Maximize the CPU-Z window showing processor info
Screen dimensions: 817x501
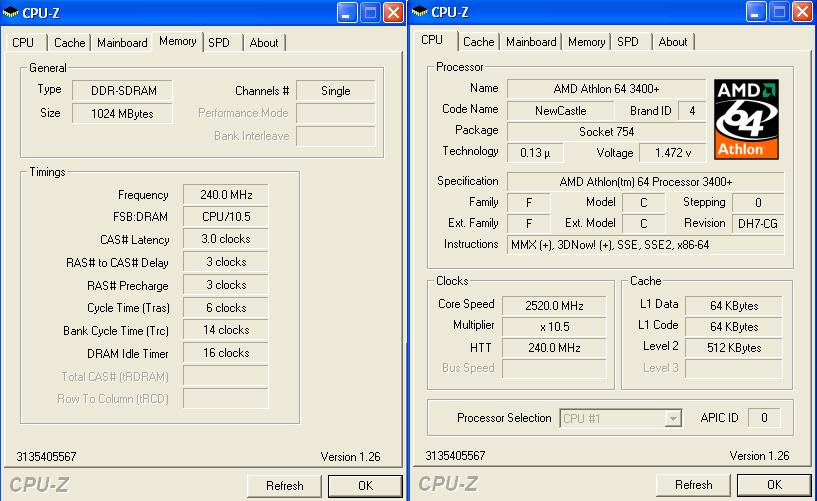click(x=779, y=13)
